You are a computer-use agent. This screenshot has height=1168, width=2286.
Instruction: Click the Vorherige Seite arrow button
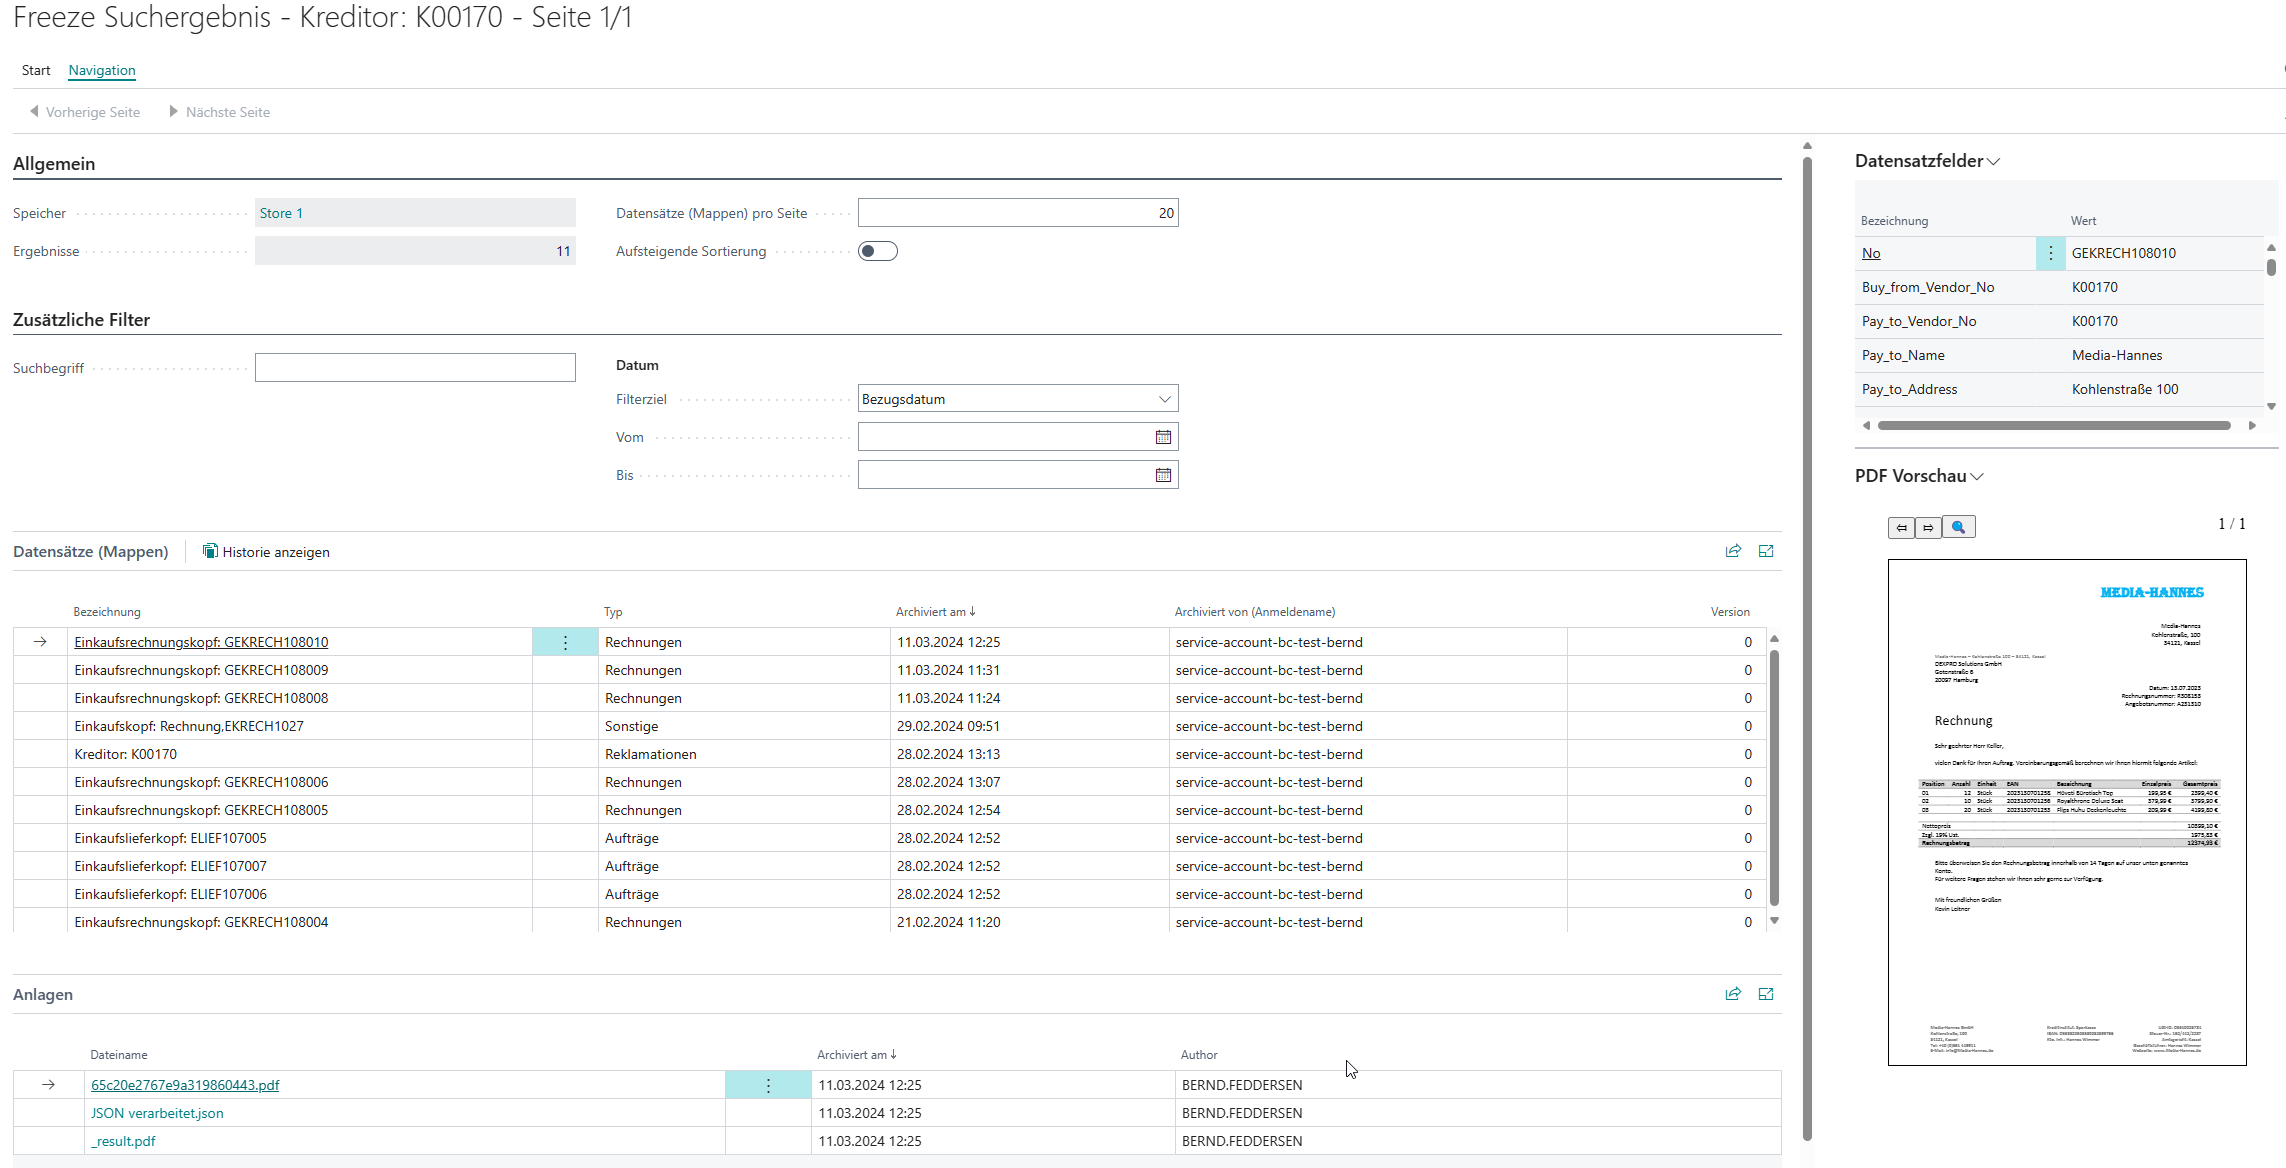point(85,112)
